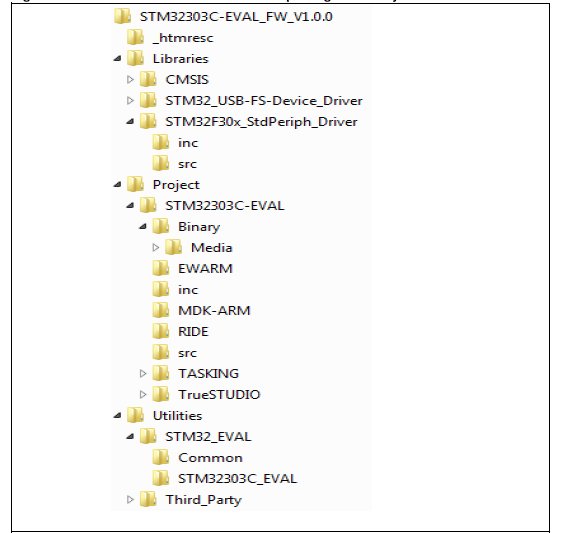579x533 pixels.
Task: Select the EWARM label
Action: [205, 269]
